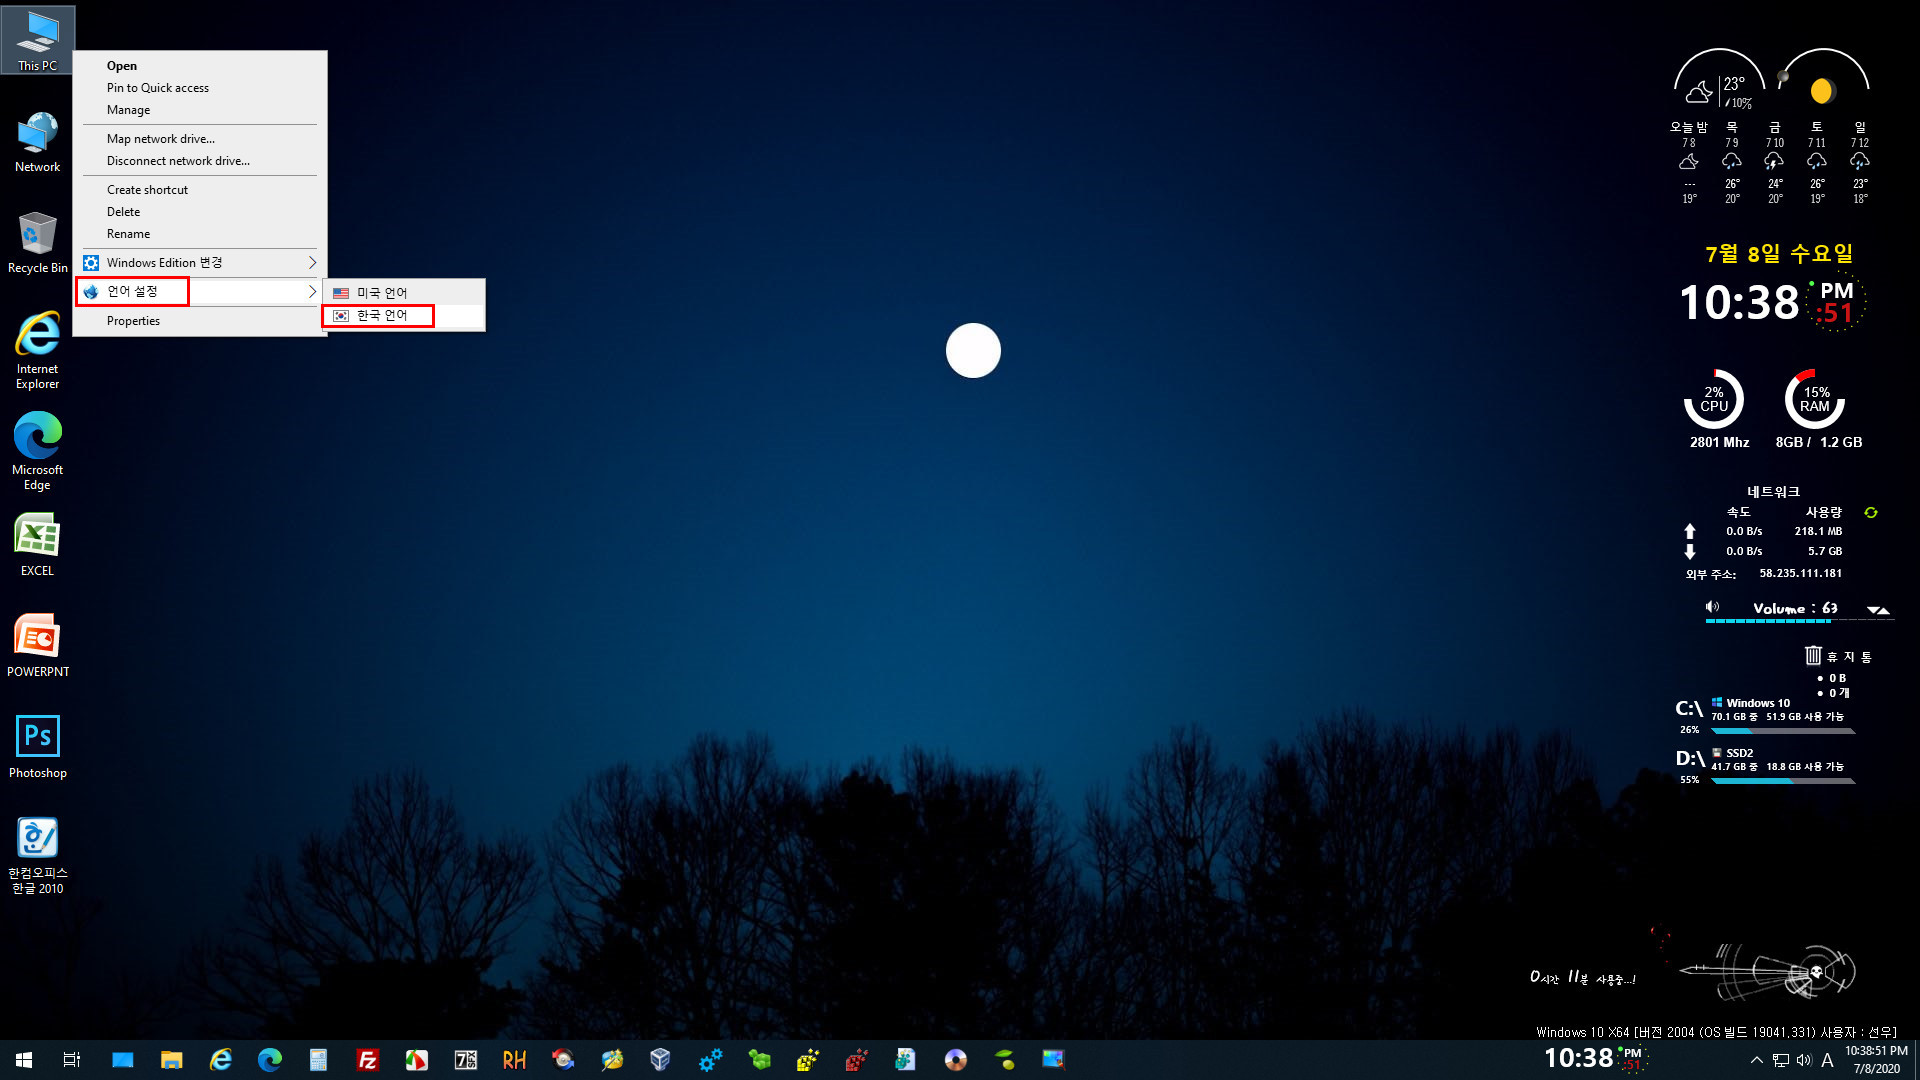This screenshot has height=1080, width=1920.
Task: Launch FileZilla from the taskbar
Action: 367,1060
